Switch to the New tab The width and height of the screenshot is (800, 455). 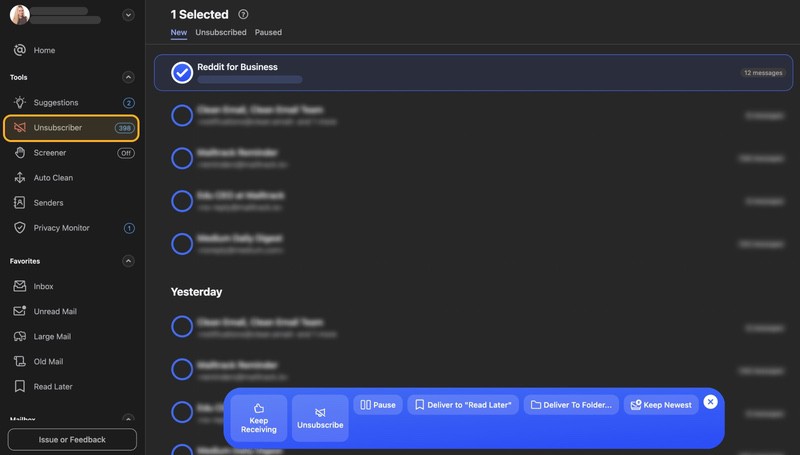179,32
